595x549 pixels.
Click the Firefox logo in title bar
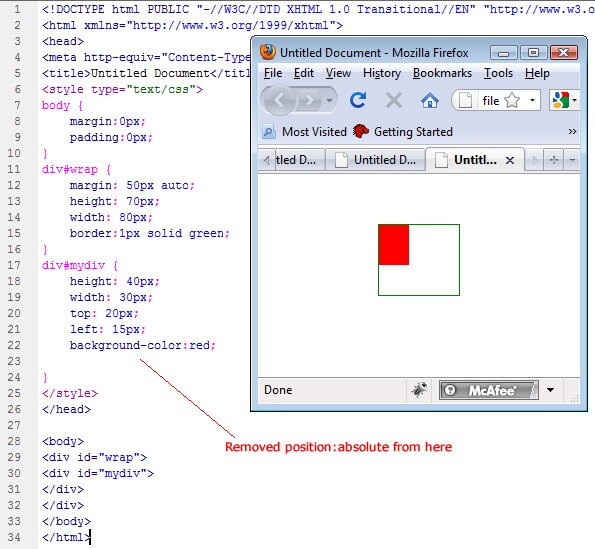pyautogui.click(x=268, y=52)
